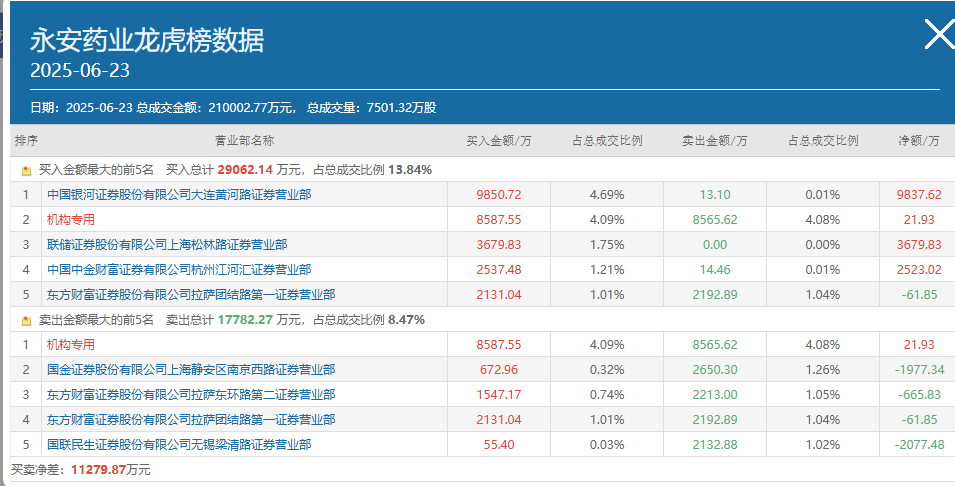Click the sell amount 14.46 cell

pyautogui.click(x=714, y=270)
